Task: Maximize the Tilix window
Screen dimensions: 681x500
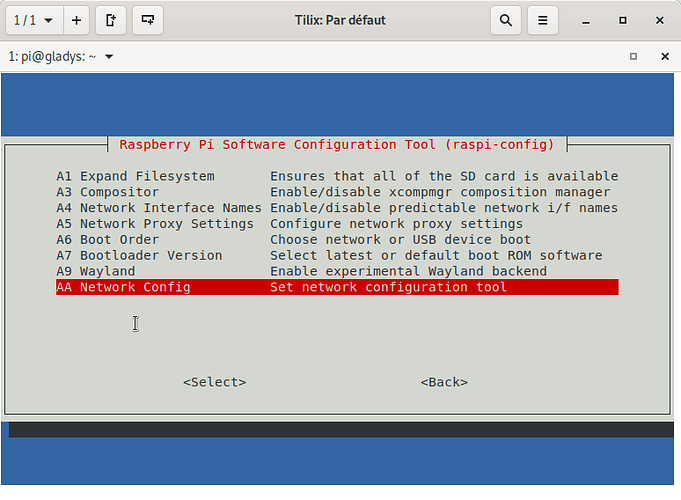Action: coord(623,20)
